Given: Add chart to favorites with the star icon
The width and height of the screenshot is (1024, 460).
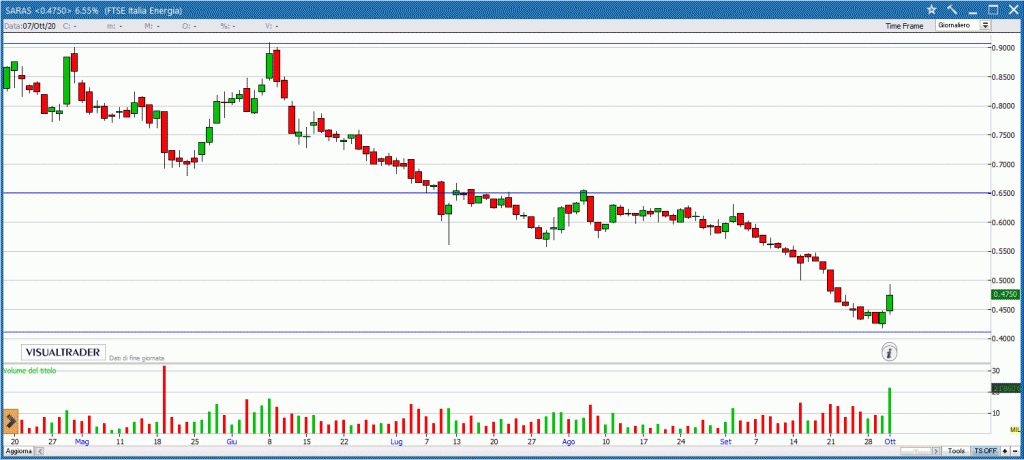Looking at the screenshot, I should pyautogui.click(x=931, y=10).
